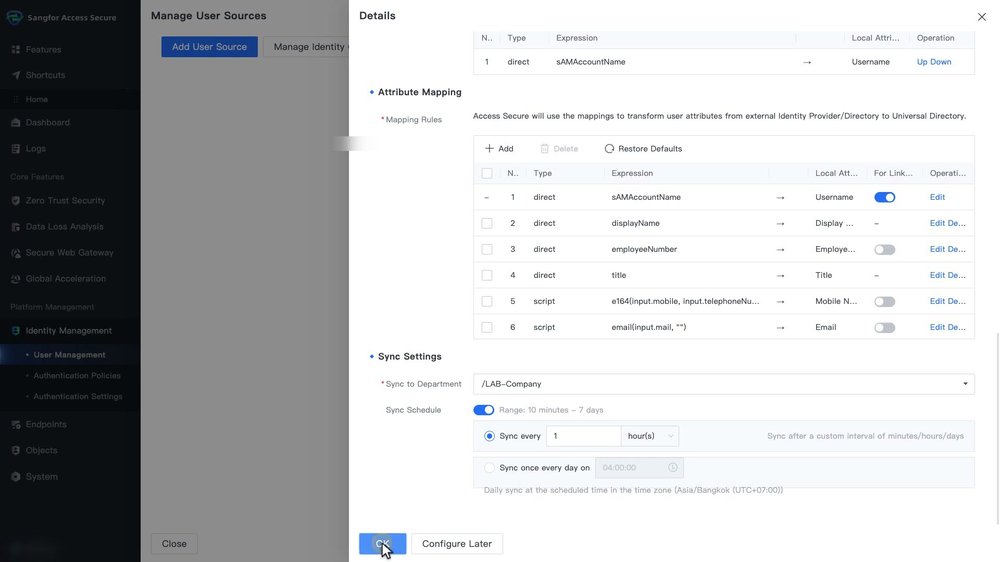Open the hour(s) interval unit dropdown

[x=650, y=436]
